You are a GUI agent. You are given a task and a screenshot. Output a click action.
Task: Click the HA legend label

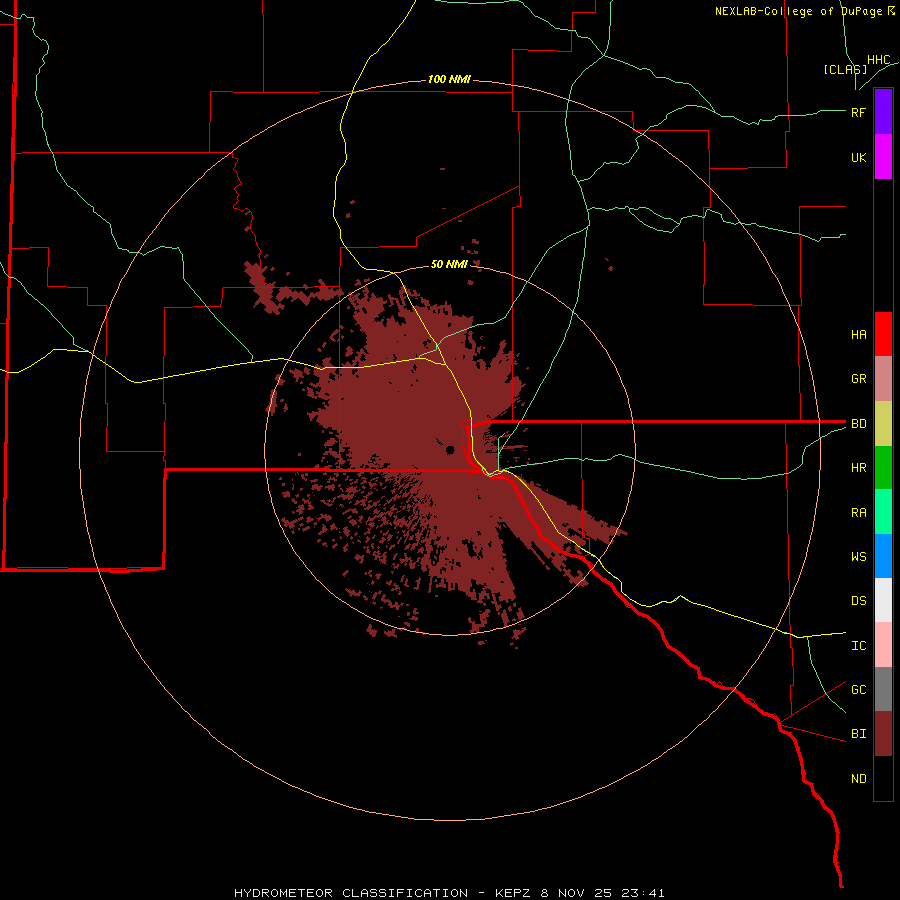pyautogui.click(x=858, y=334)
